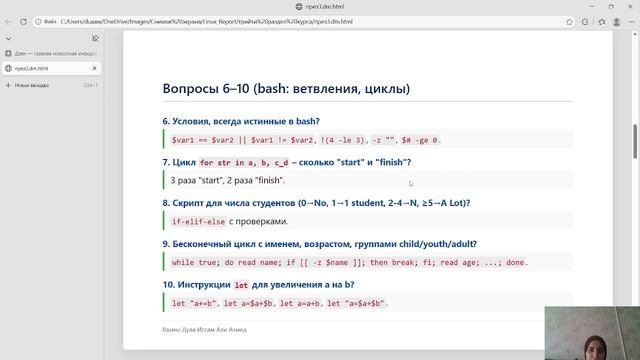
Task: Click question 9 about the infinite loop
Action: pos(320,244)
